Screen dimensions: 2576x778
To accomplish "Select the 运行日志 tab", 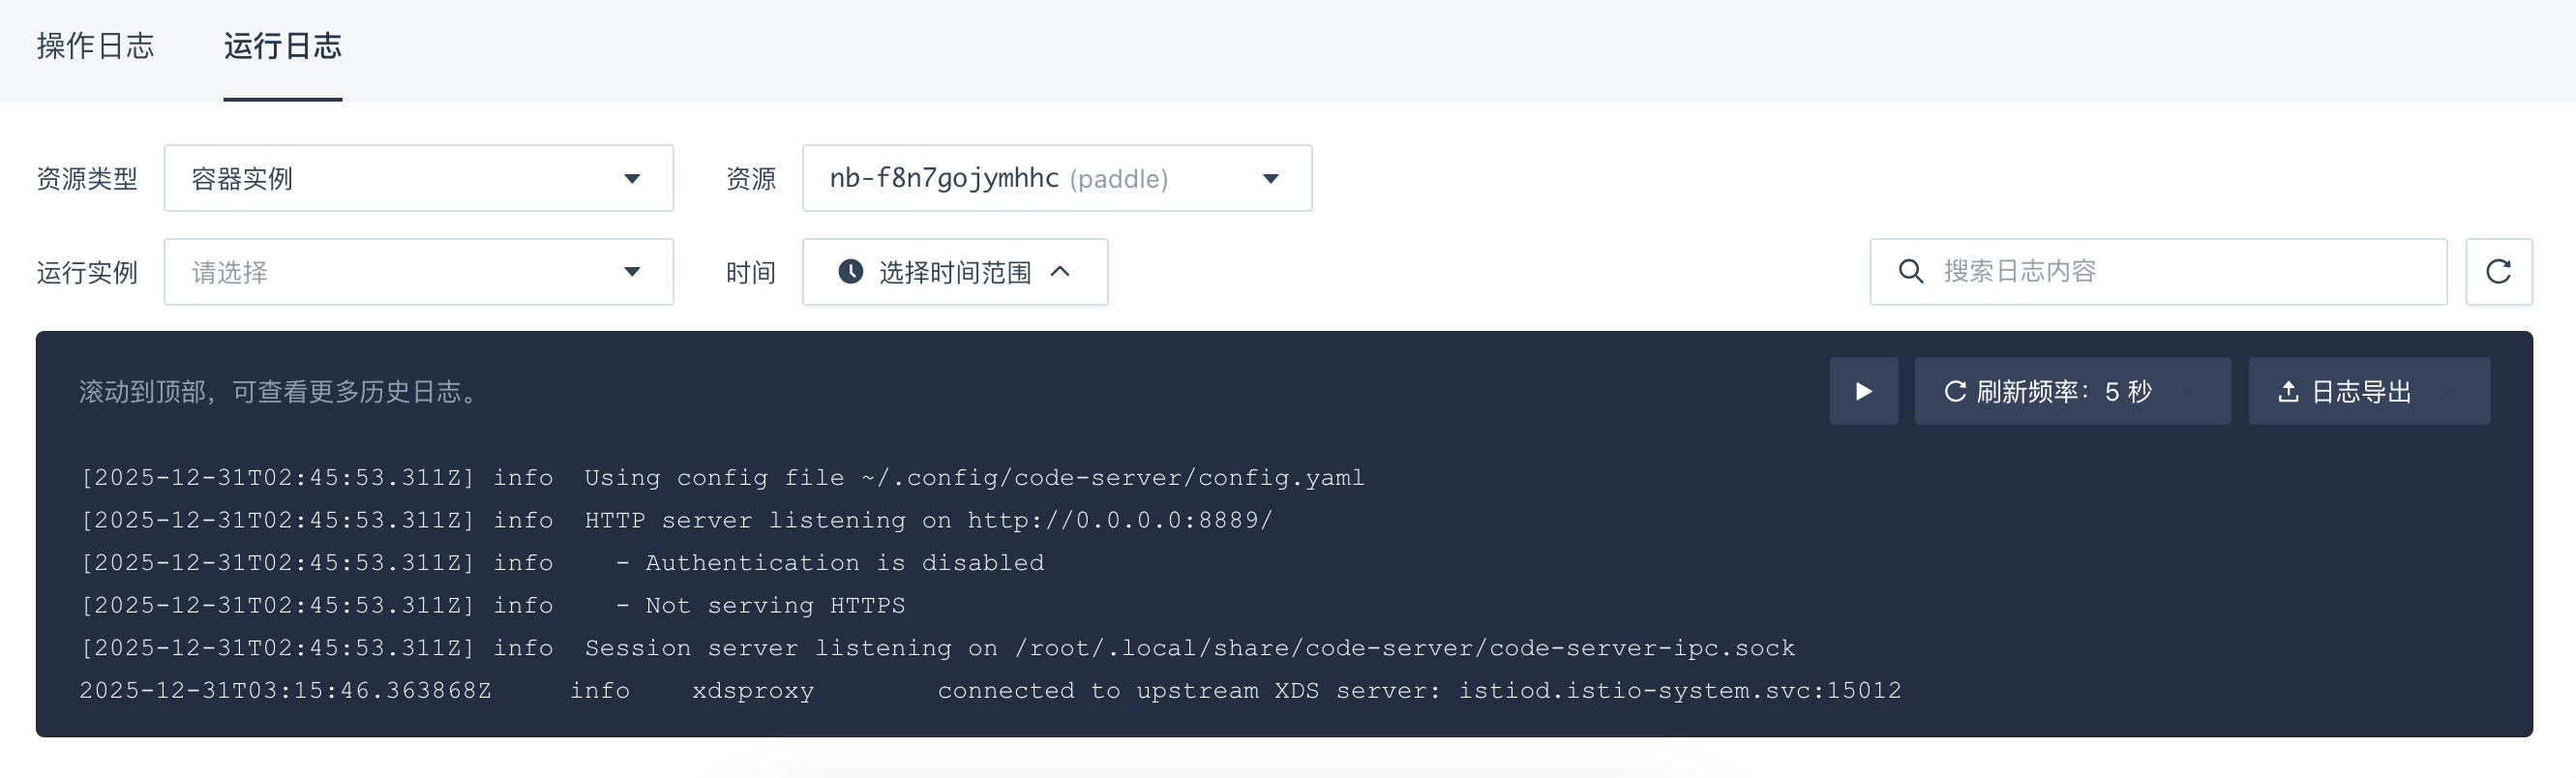I will (282, 46).
